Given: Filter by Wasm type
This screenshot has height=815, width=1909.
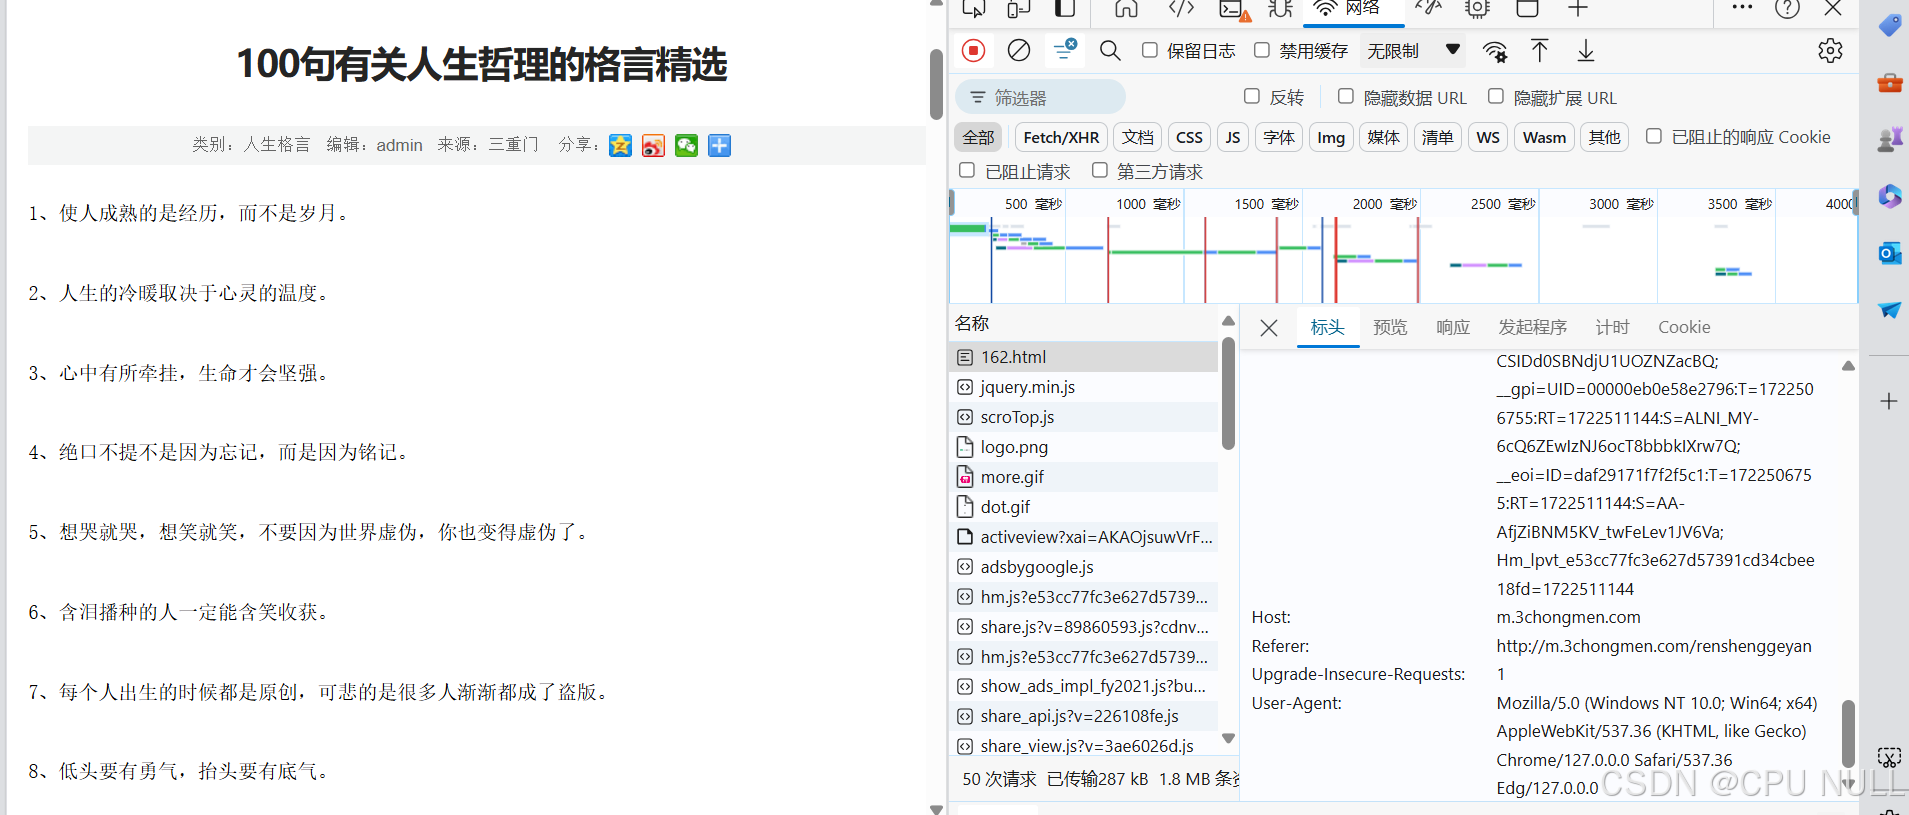Looking at the screenshot, I should click(1544, 137).
